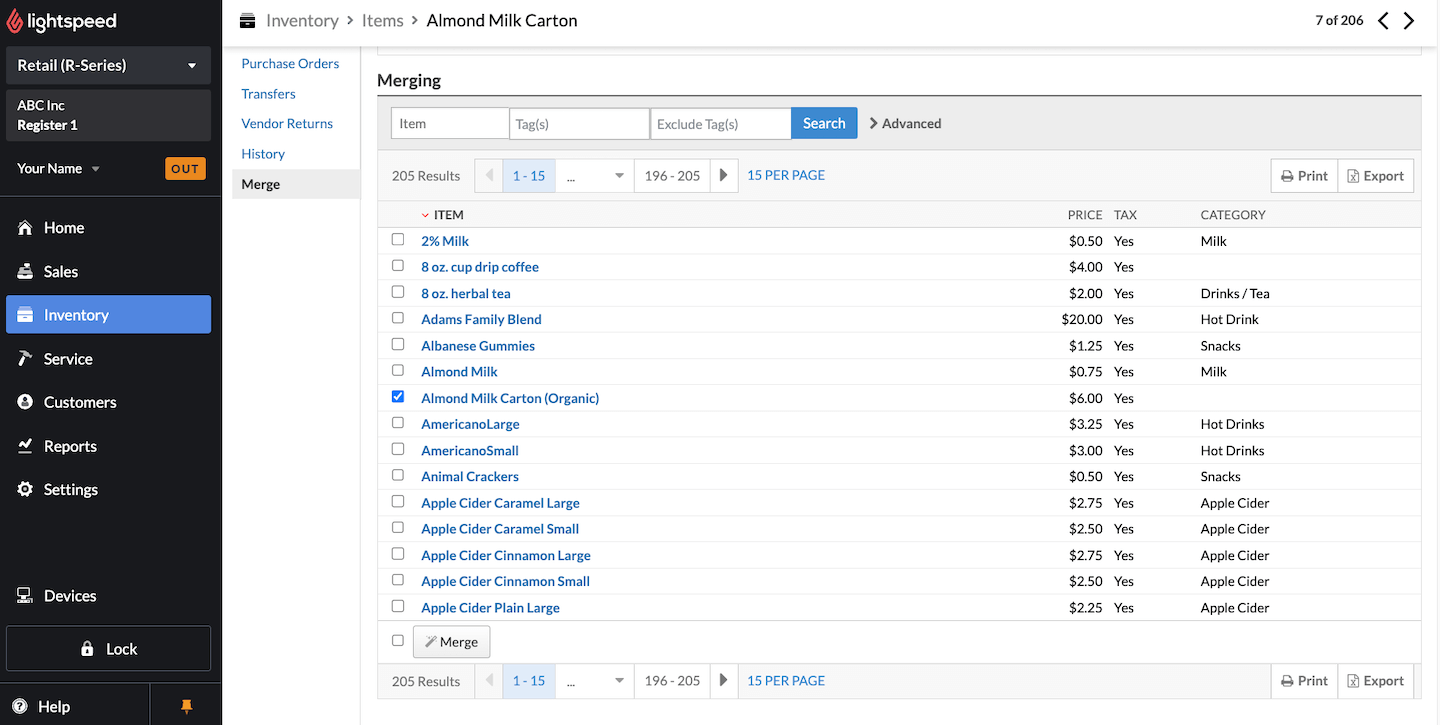Change top 15 PER PAGE setting

(786, 175)
